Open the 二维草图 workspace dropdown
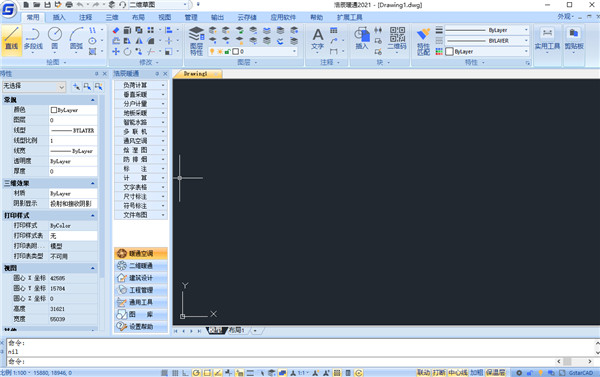 [158, 5]
